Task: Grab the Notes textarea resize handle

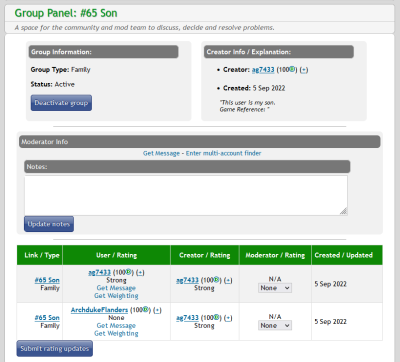Action: [x=344, y=211]
